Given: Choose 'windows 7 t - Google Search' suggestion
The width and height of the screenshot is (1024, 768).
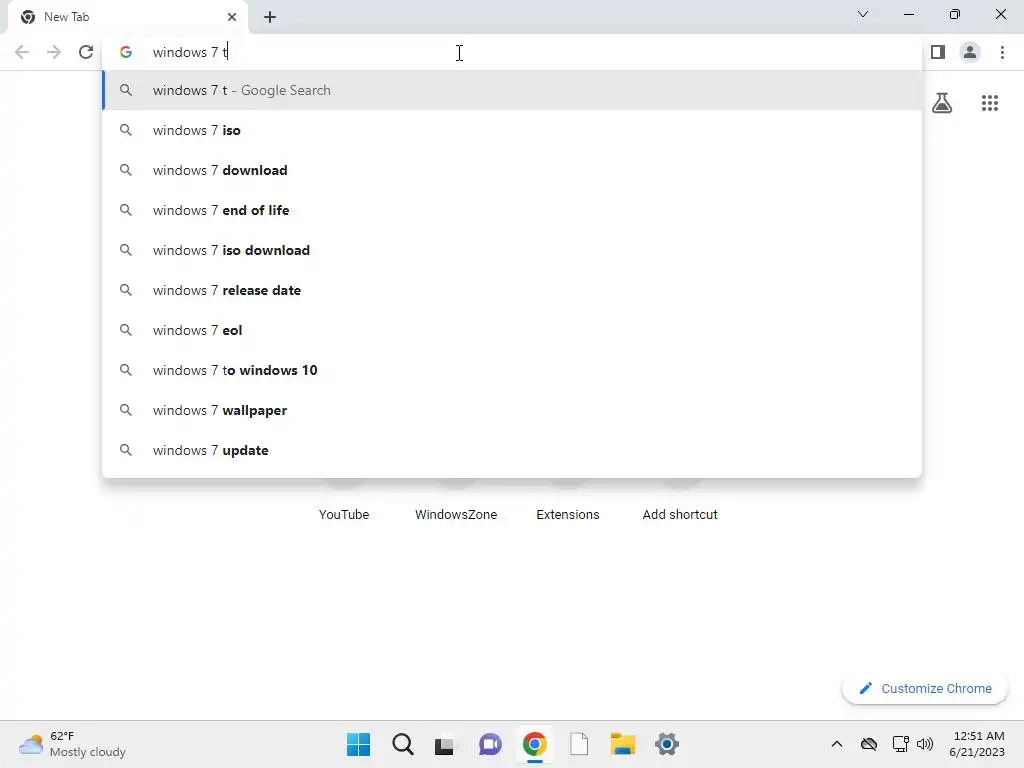Looking at the screenshot, I should pyautogui.click(x=512, y=90).
